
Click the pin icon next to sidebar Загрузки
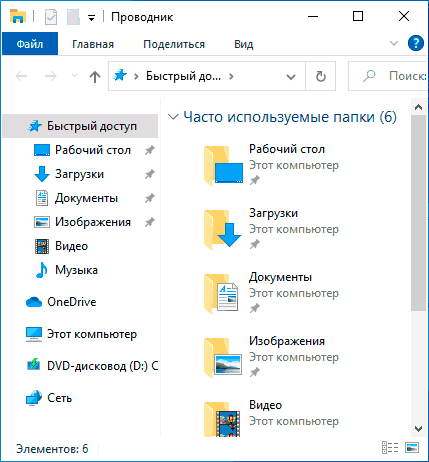tap(150, 174)
